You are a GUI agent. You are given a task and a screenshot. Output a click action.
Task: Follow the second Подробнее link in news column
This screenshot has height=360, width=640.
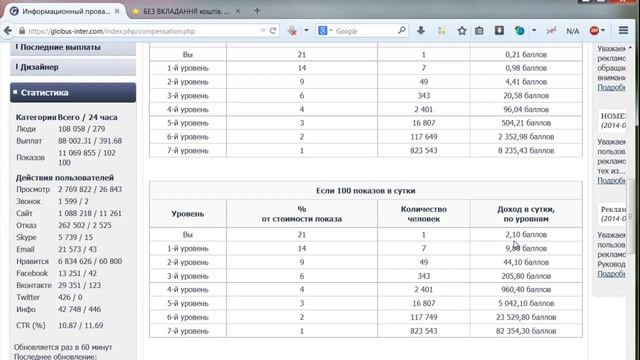pyautogui.click(x=611, y=180)
